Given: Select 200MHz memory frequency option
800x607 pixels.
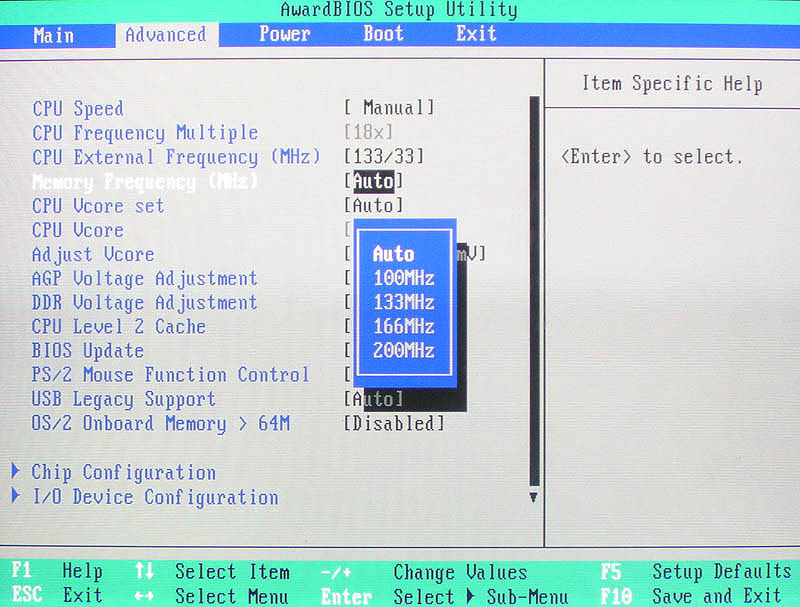Looking at the screenshot, I should (404, 350).
